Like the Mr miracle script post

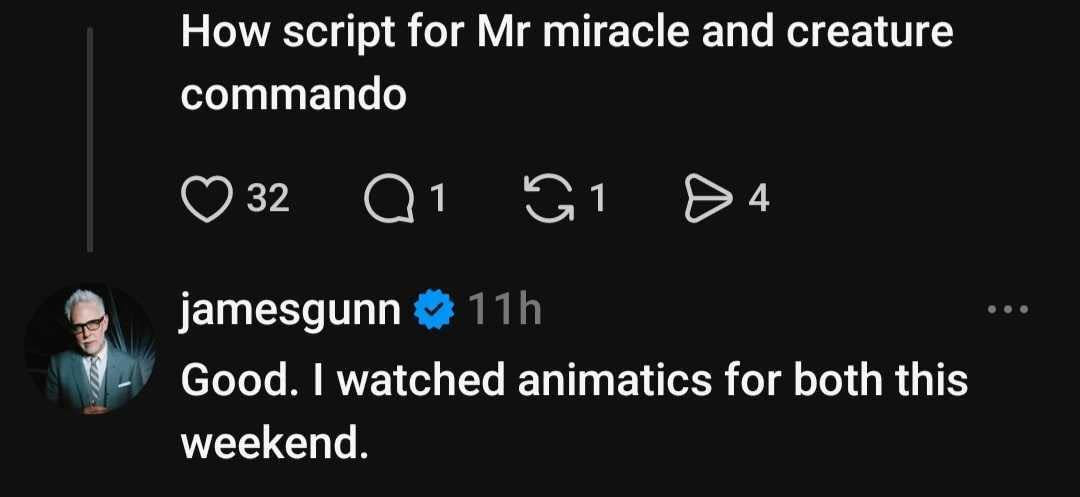pyautogui.click(x=205, y=199)
